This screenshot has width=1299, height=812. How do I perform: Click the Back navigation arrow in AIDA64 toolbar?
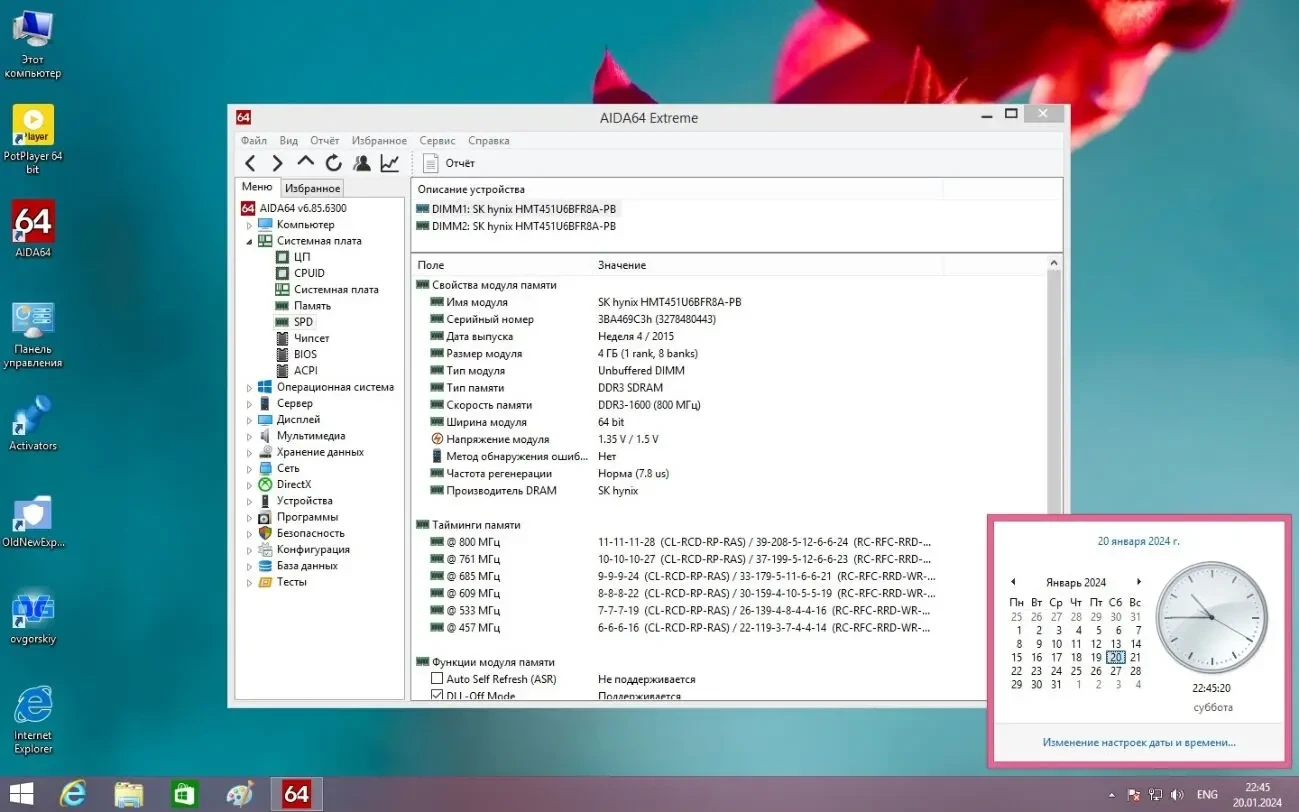(x=249, y=162)
